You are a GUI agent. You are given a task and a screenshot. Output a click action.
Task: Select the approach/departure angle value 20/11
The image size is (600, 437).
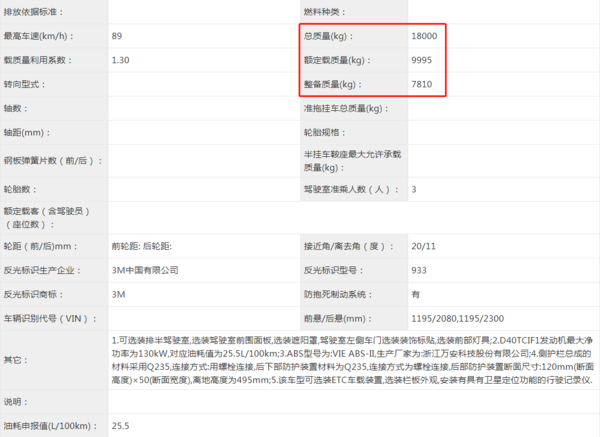click(x=423, y=246)
